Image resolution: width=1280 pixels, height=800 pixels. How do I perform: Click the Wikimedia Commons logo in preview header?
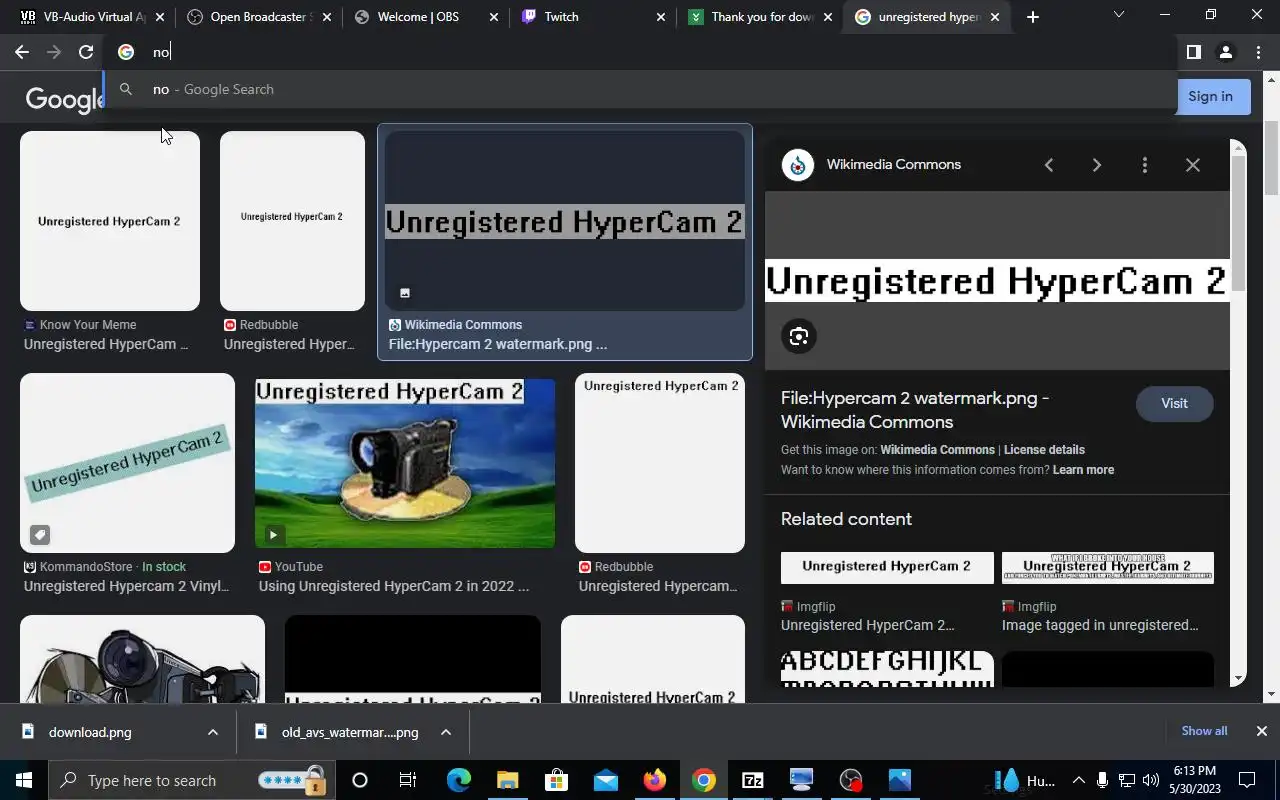pos(798,165)
